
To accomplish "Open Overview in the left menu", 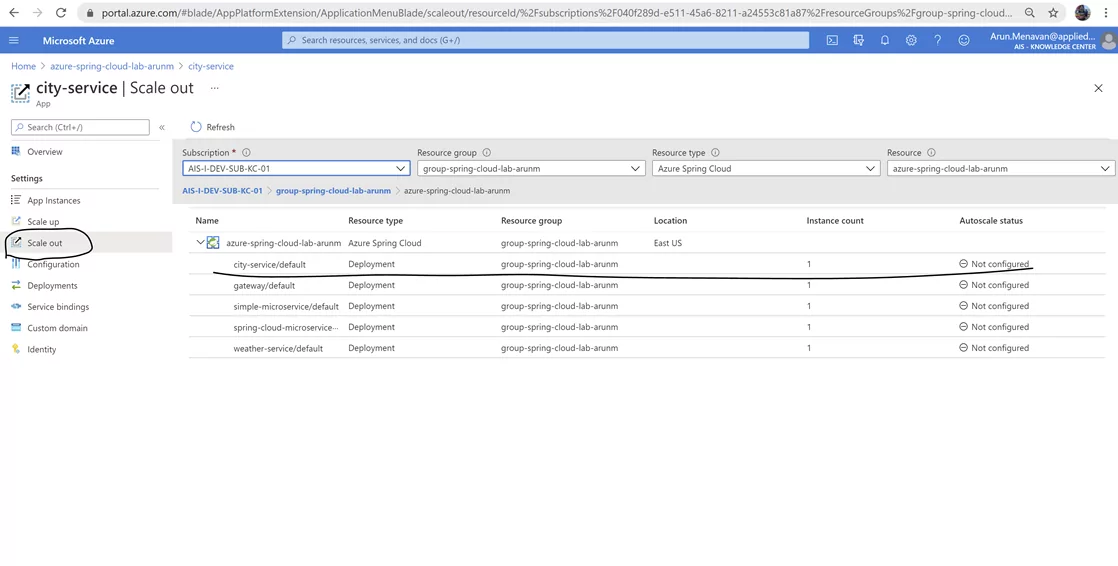I will [45, 152].
